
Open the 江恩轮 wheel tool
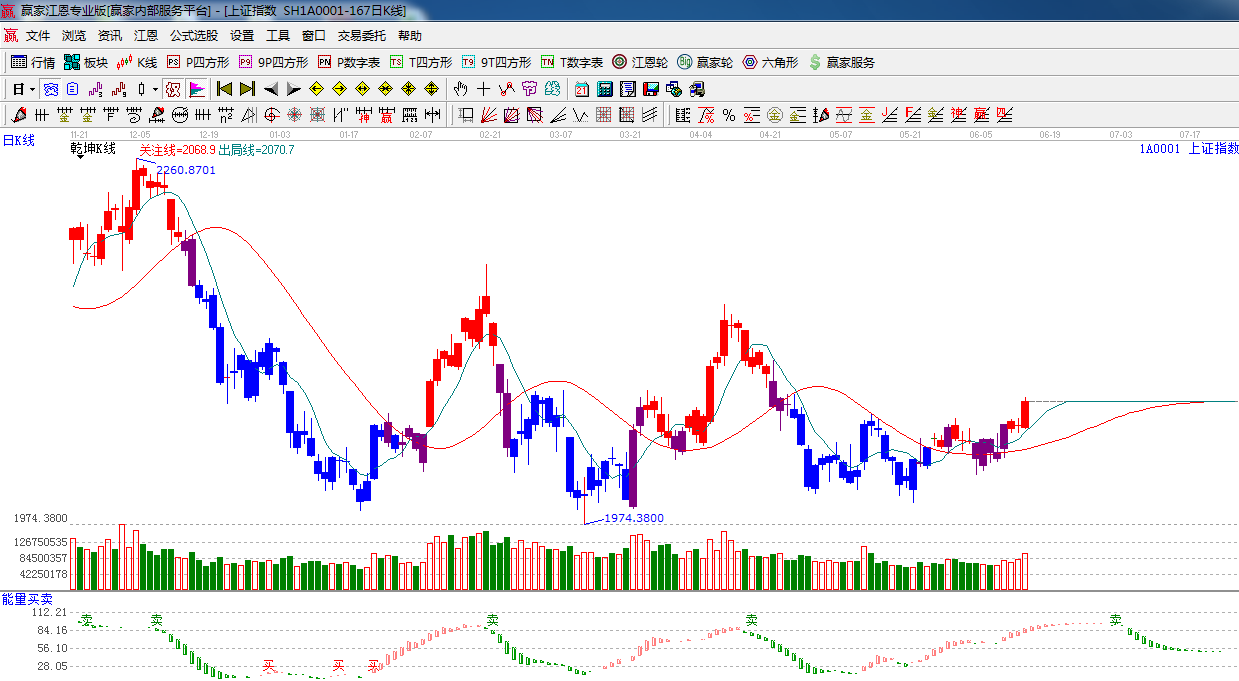[x=640, y=62]
